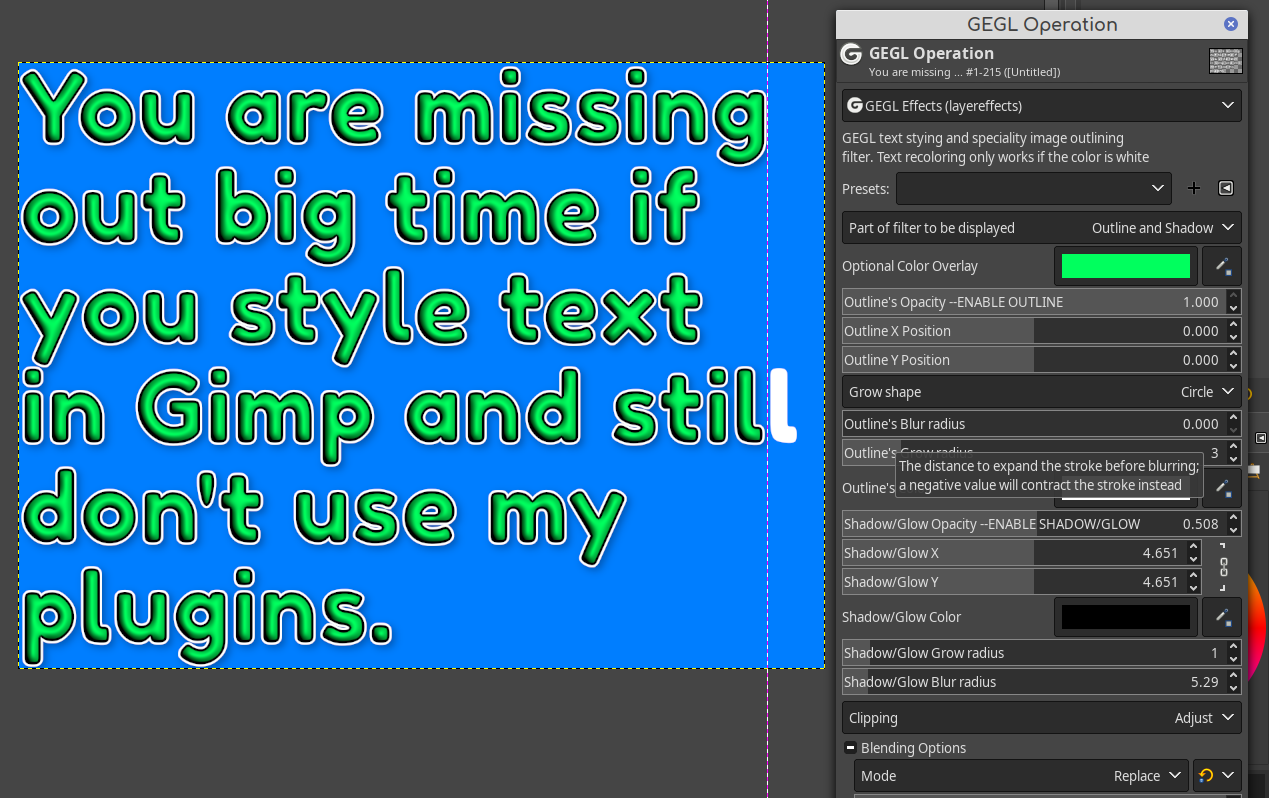This screenshot has height=798, width=1269.
Task: Adjust the Shadow/Glow Grow radius stepper arrows
Action: [1233, 653]
